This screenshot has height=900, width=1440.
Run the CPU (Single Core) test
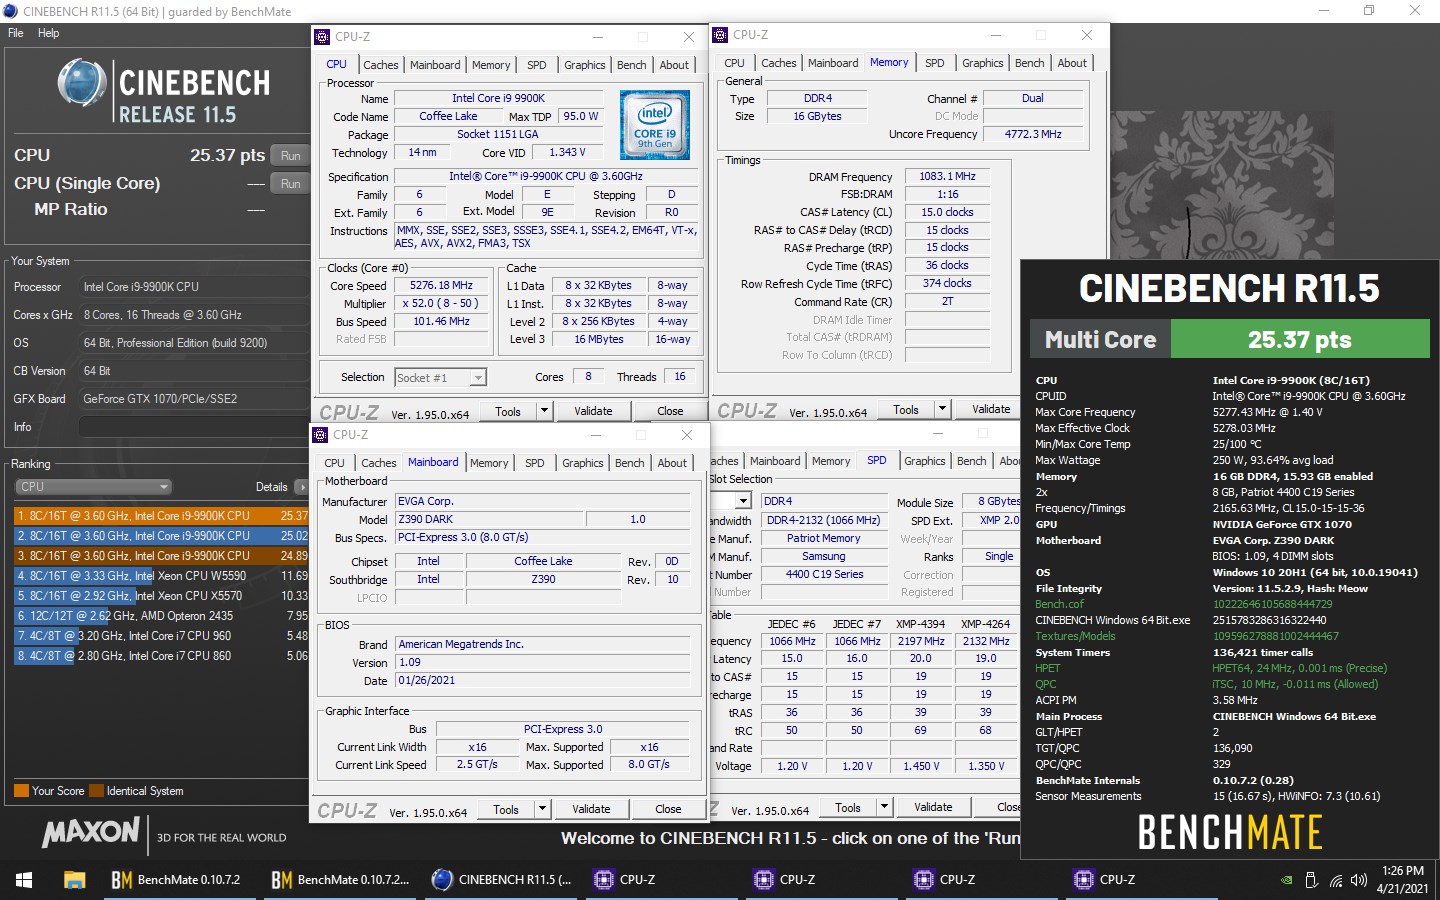click(x=291, y=184)
